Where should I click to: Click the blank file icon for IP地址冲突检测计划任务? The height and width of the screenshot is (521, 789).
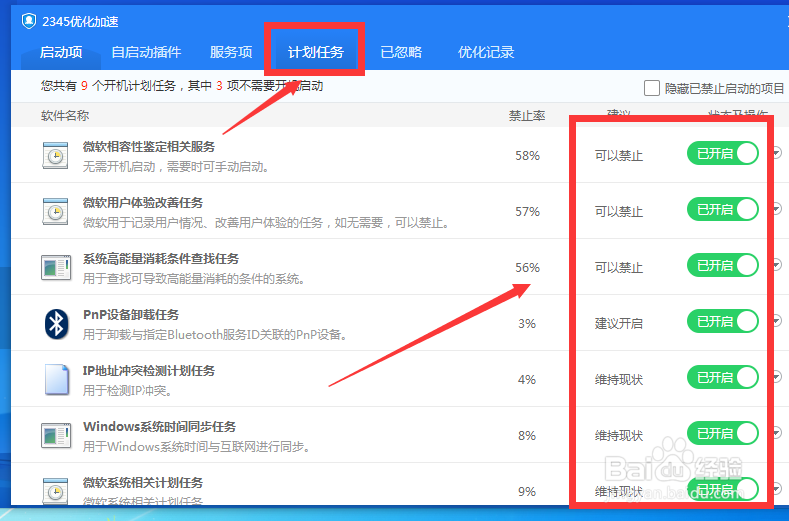[x=56, y=380]
